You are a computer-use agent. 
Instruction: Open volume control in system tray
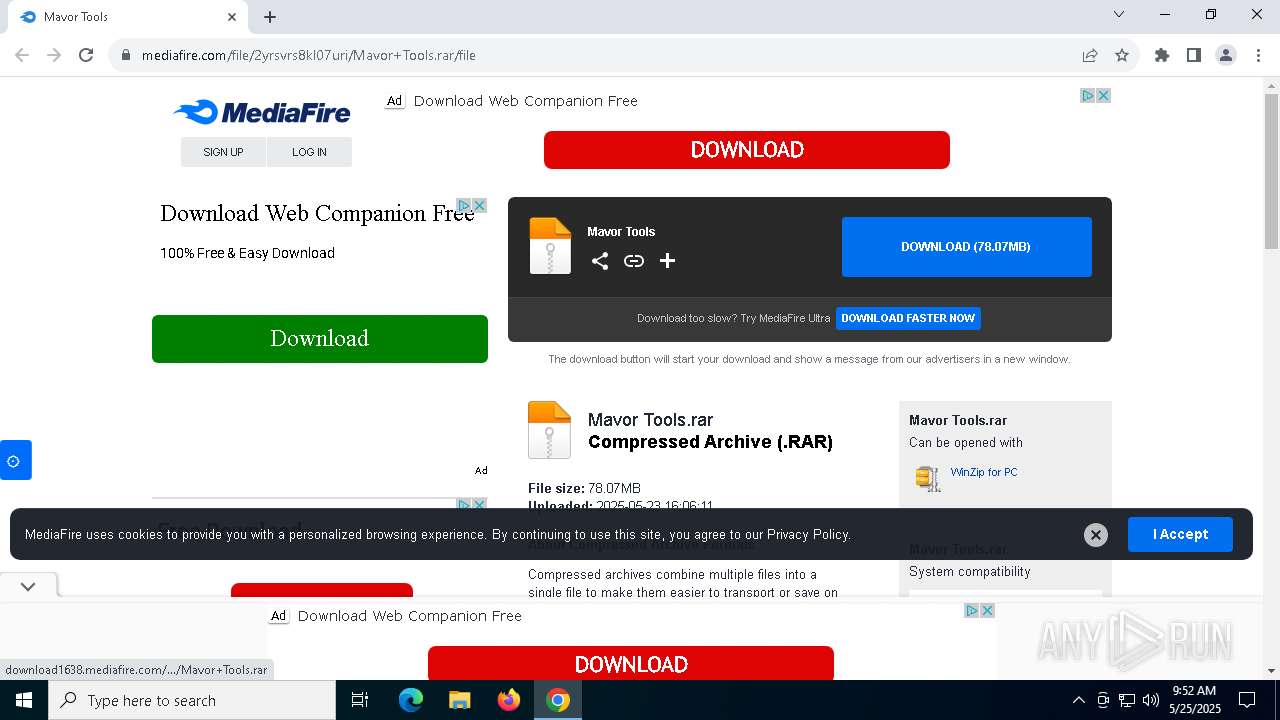point(1151,700)
